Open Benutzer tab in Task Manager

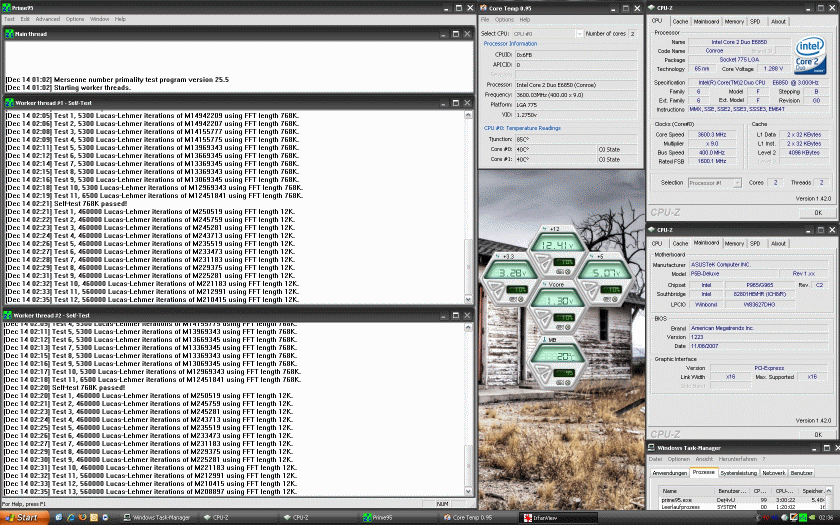801,473
